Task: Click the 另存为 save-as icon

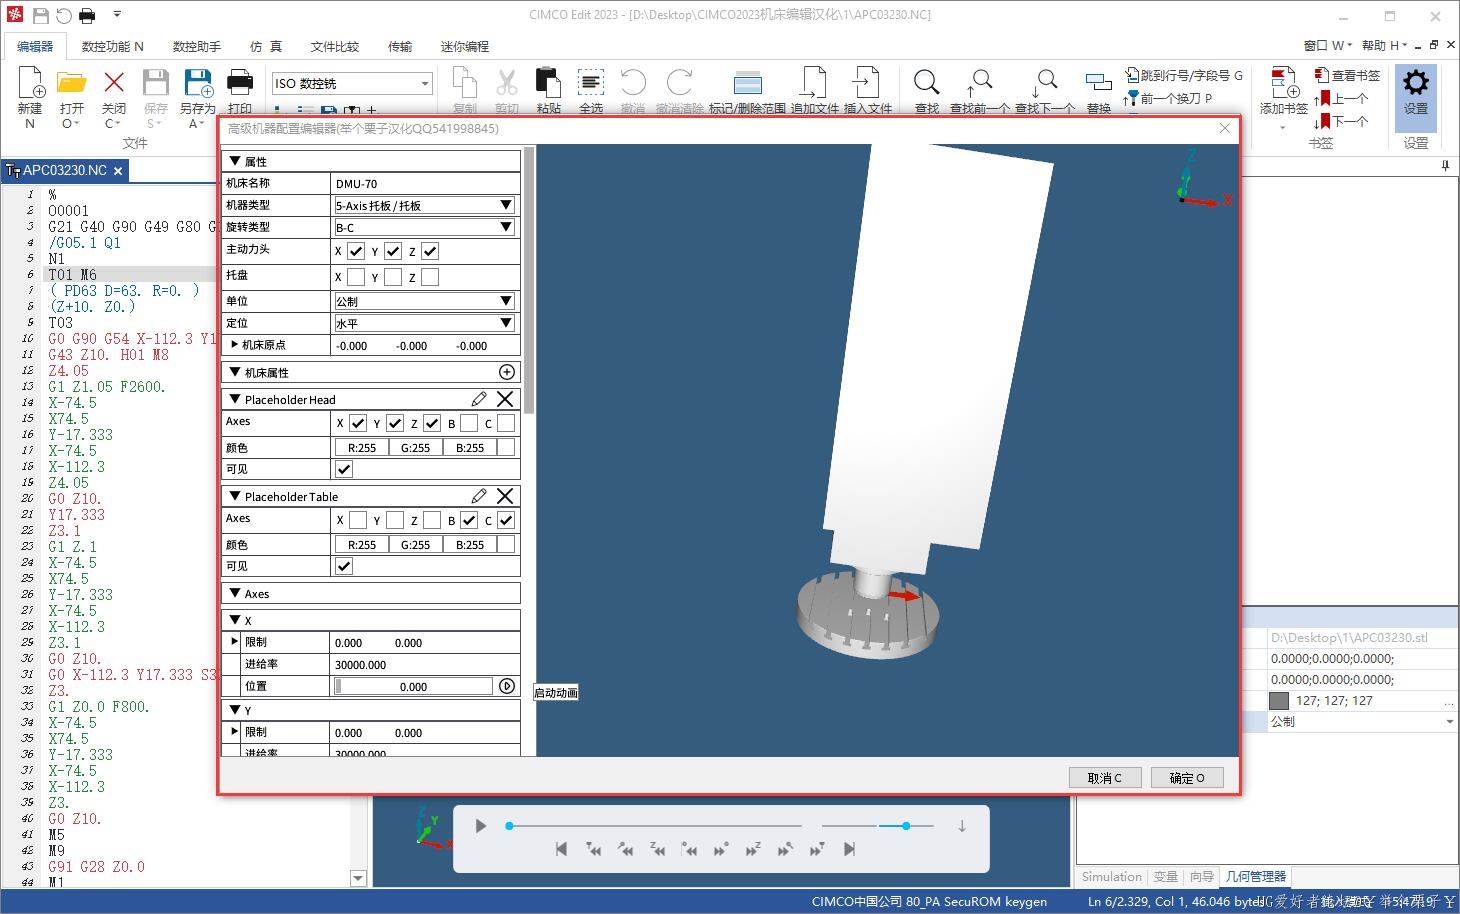Action: click(198, 84)
